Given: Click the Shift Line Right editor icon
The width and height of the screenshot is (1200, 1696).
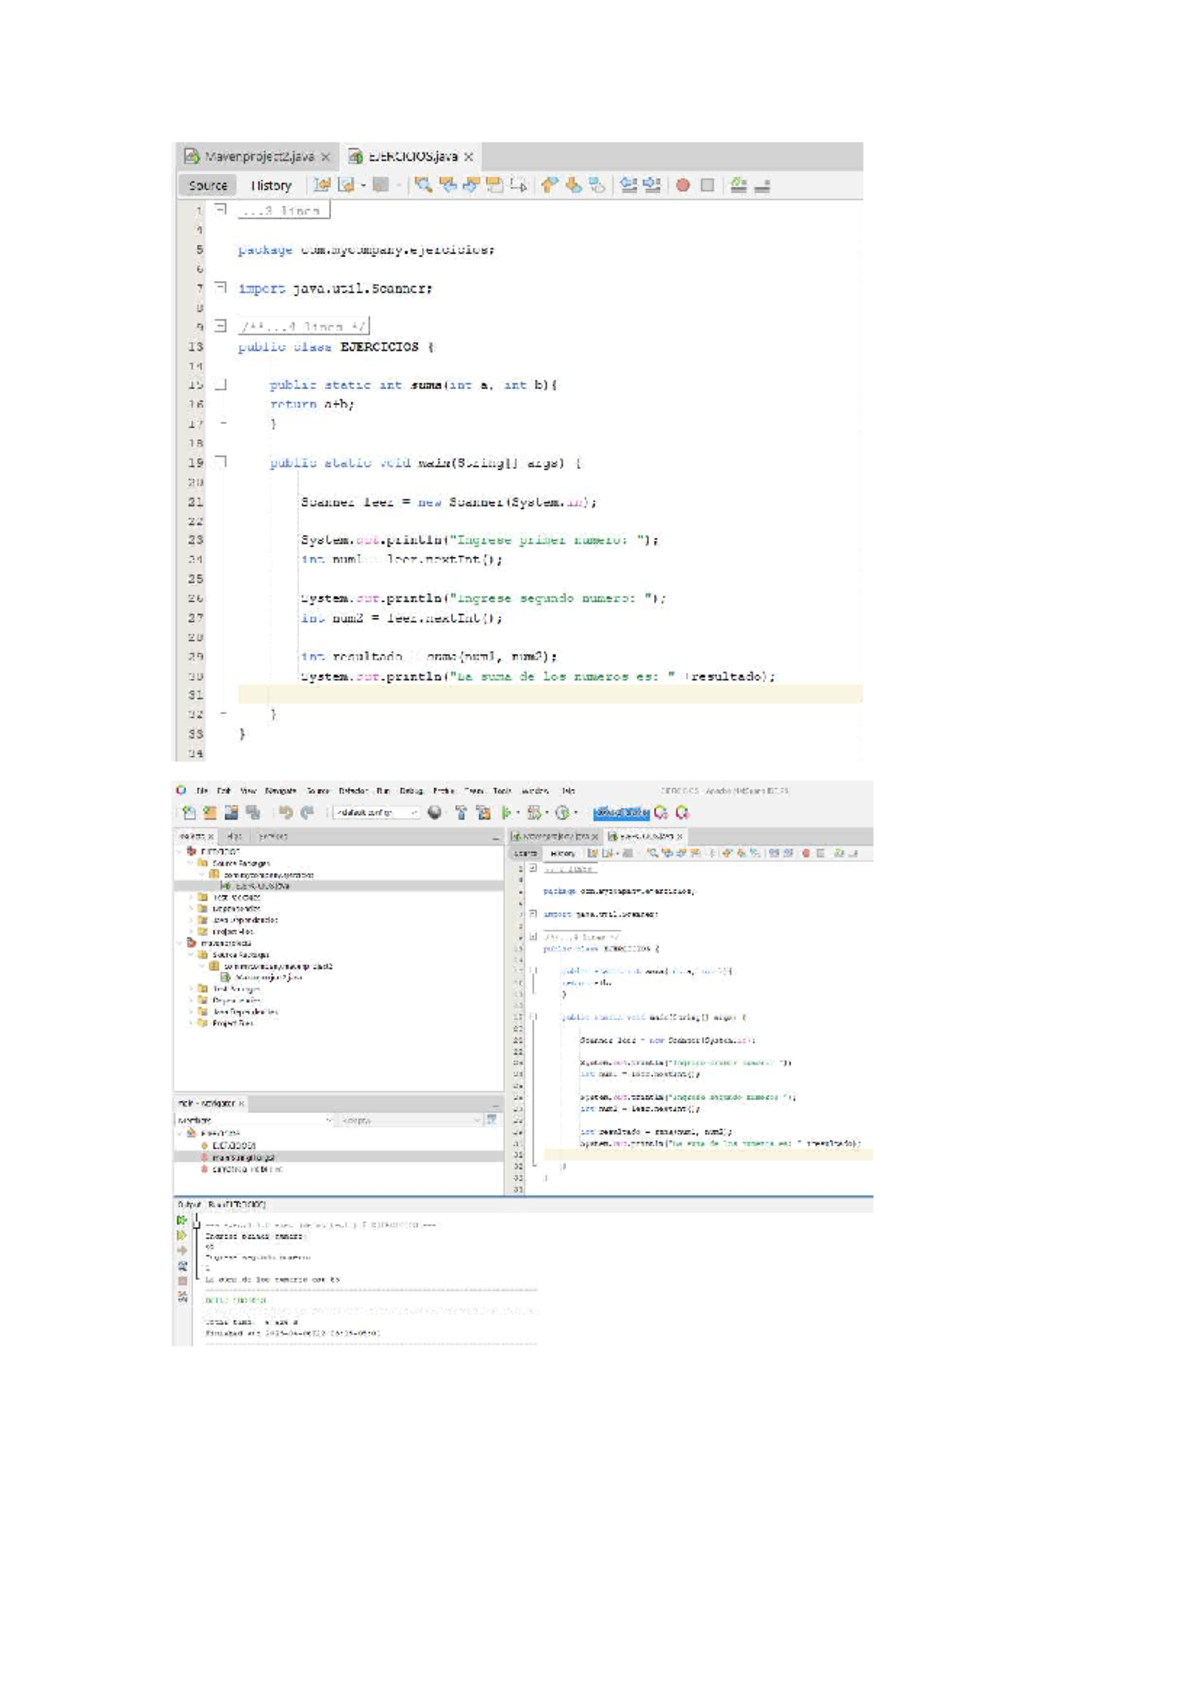Looking at the screenshot, I should 652,185.
